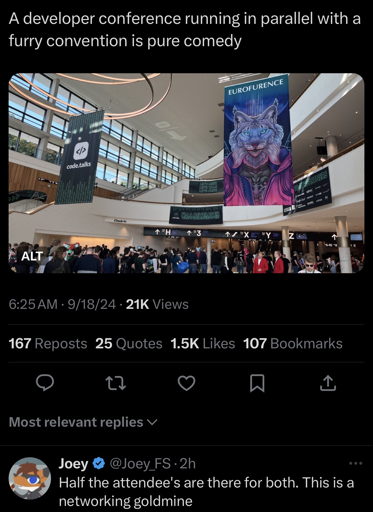Open the Joey display name

click(x=74, y=464)
